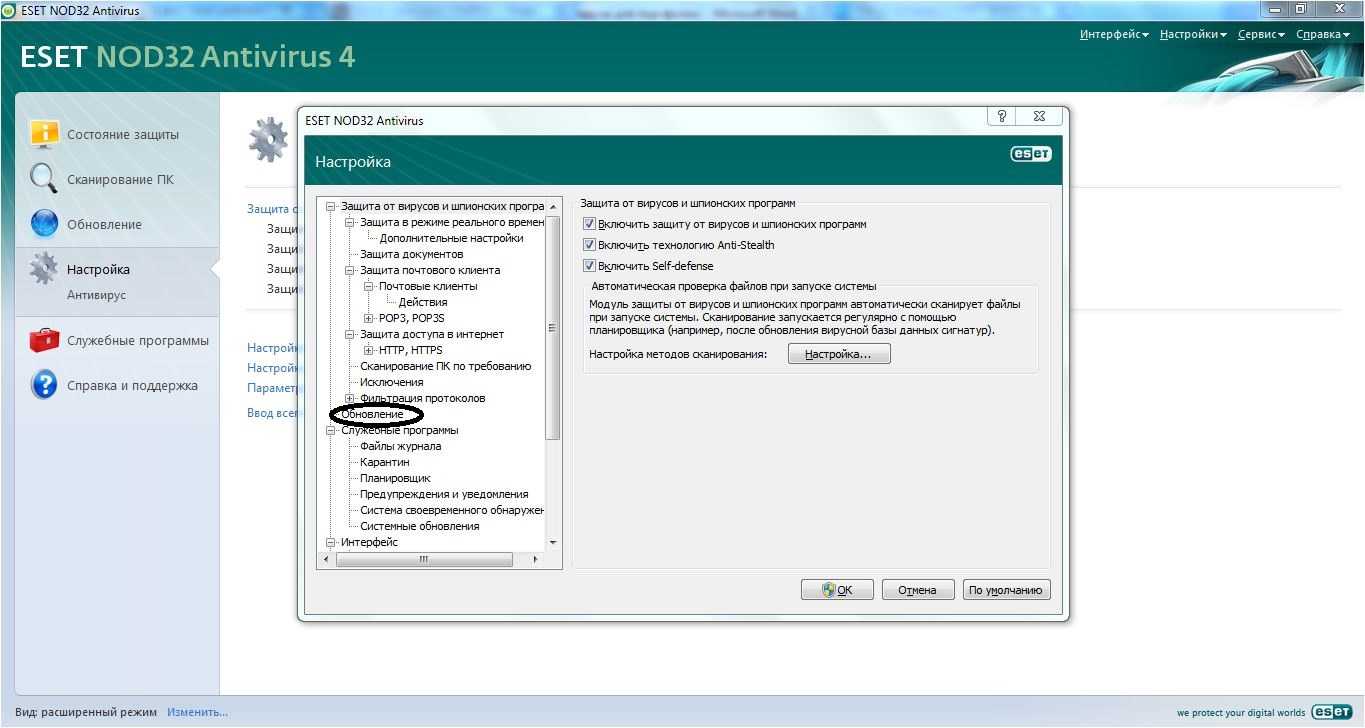The width and height of the screenshot is (1365, 728).
Task: Toggle Включить Self-defense checkbox
Action: click(x=589, y=266)
